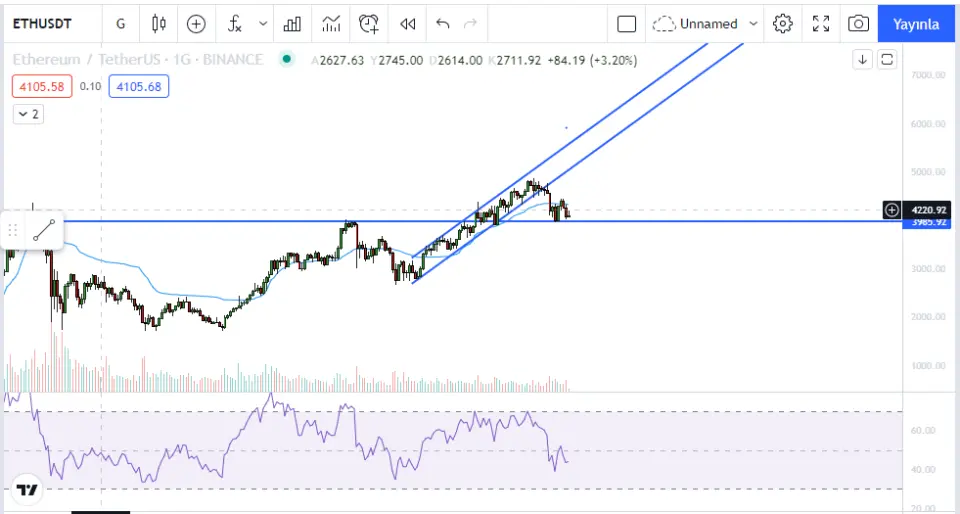The height and width of the screenshot is (514, 960).
Task: Click the blue Yayınla publish button
Action: [x=915, y=23]
